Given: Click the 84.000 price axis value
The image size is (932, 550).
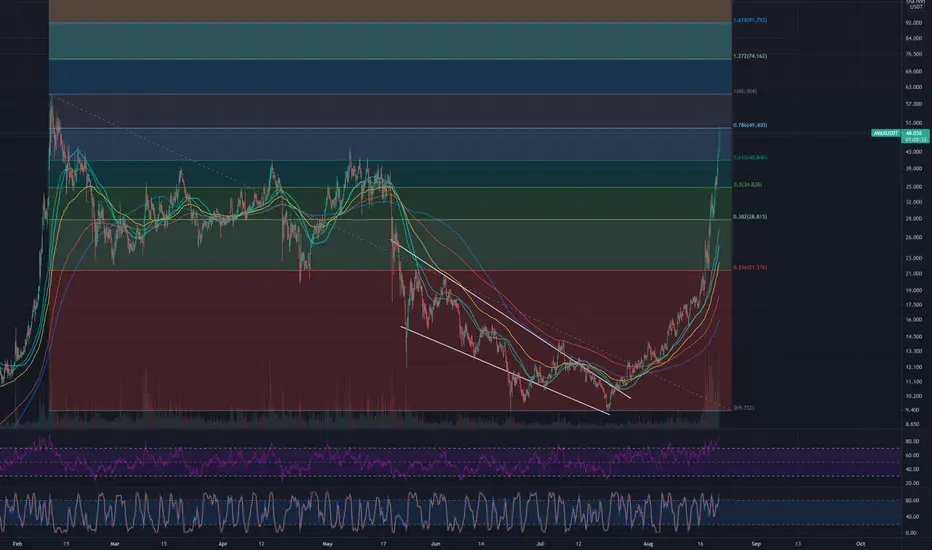Looking at the screenshot, I should click(913, 39).
